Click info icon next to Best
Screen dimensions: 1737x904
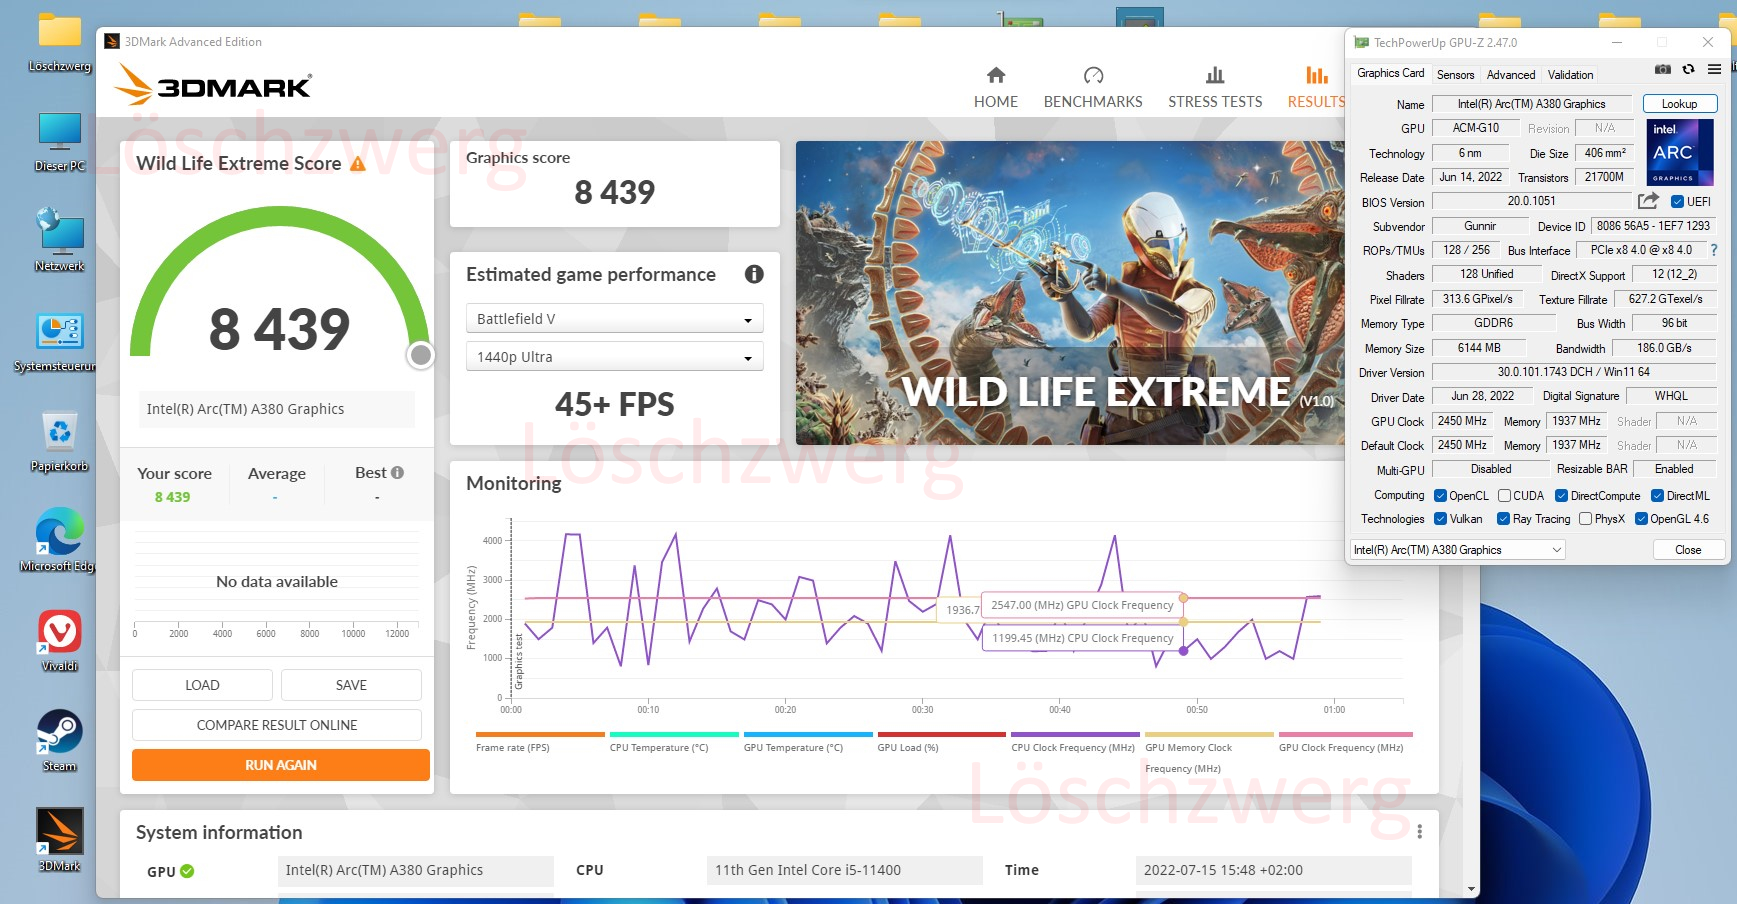point(397,472)
